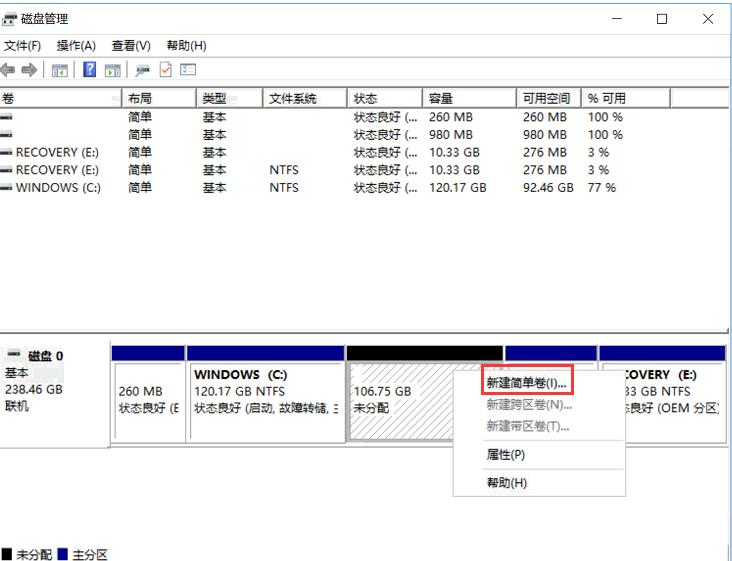Viewport: 732px width, 561px height.
Task: Open the 操作(A) menu
Action: coord(76,46)
